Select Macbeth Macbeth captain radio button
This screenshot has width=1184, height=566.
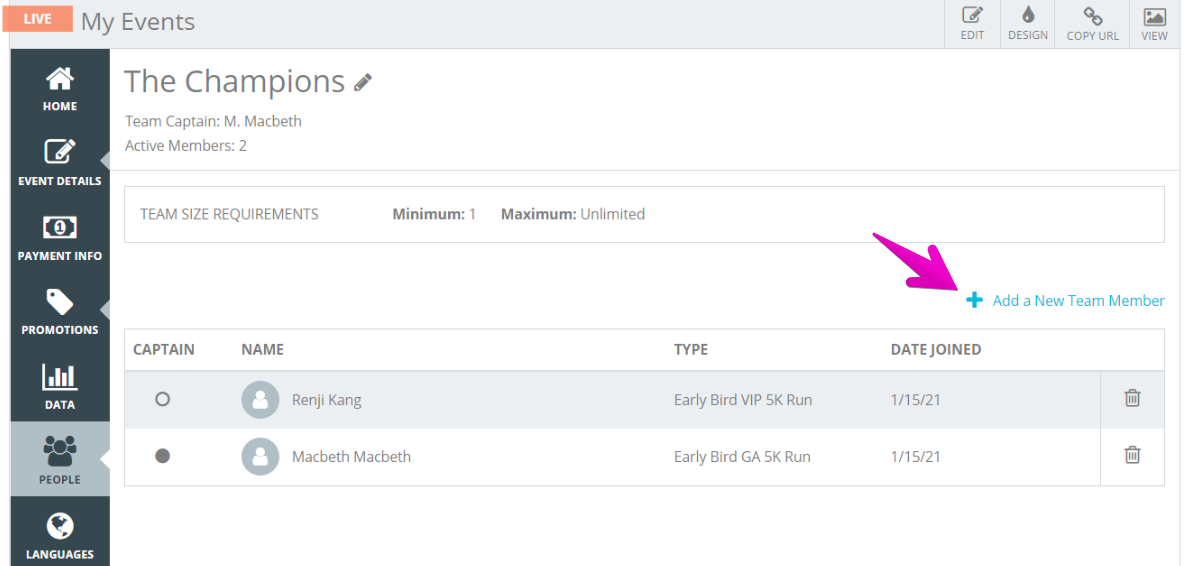(x=162, y=456)
